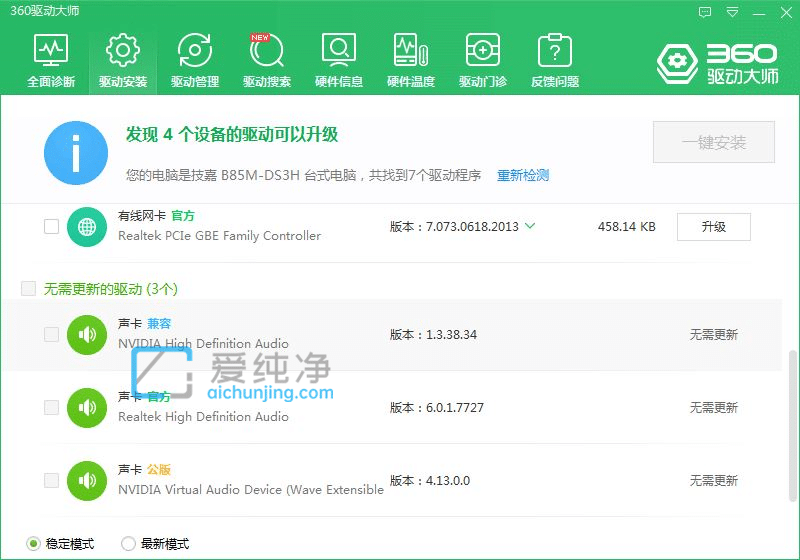800x560 pixels.
Task: Click the feedback message icon in title bar
Action: click(706, 12)
